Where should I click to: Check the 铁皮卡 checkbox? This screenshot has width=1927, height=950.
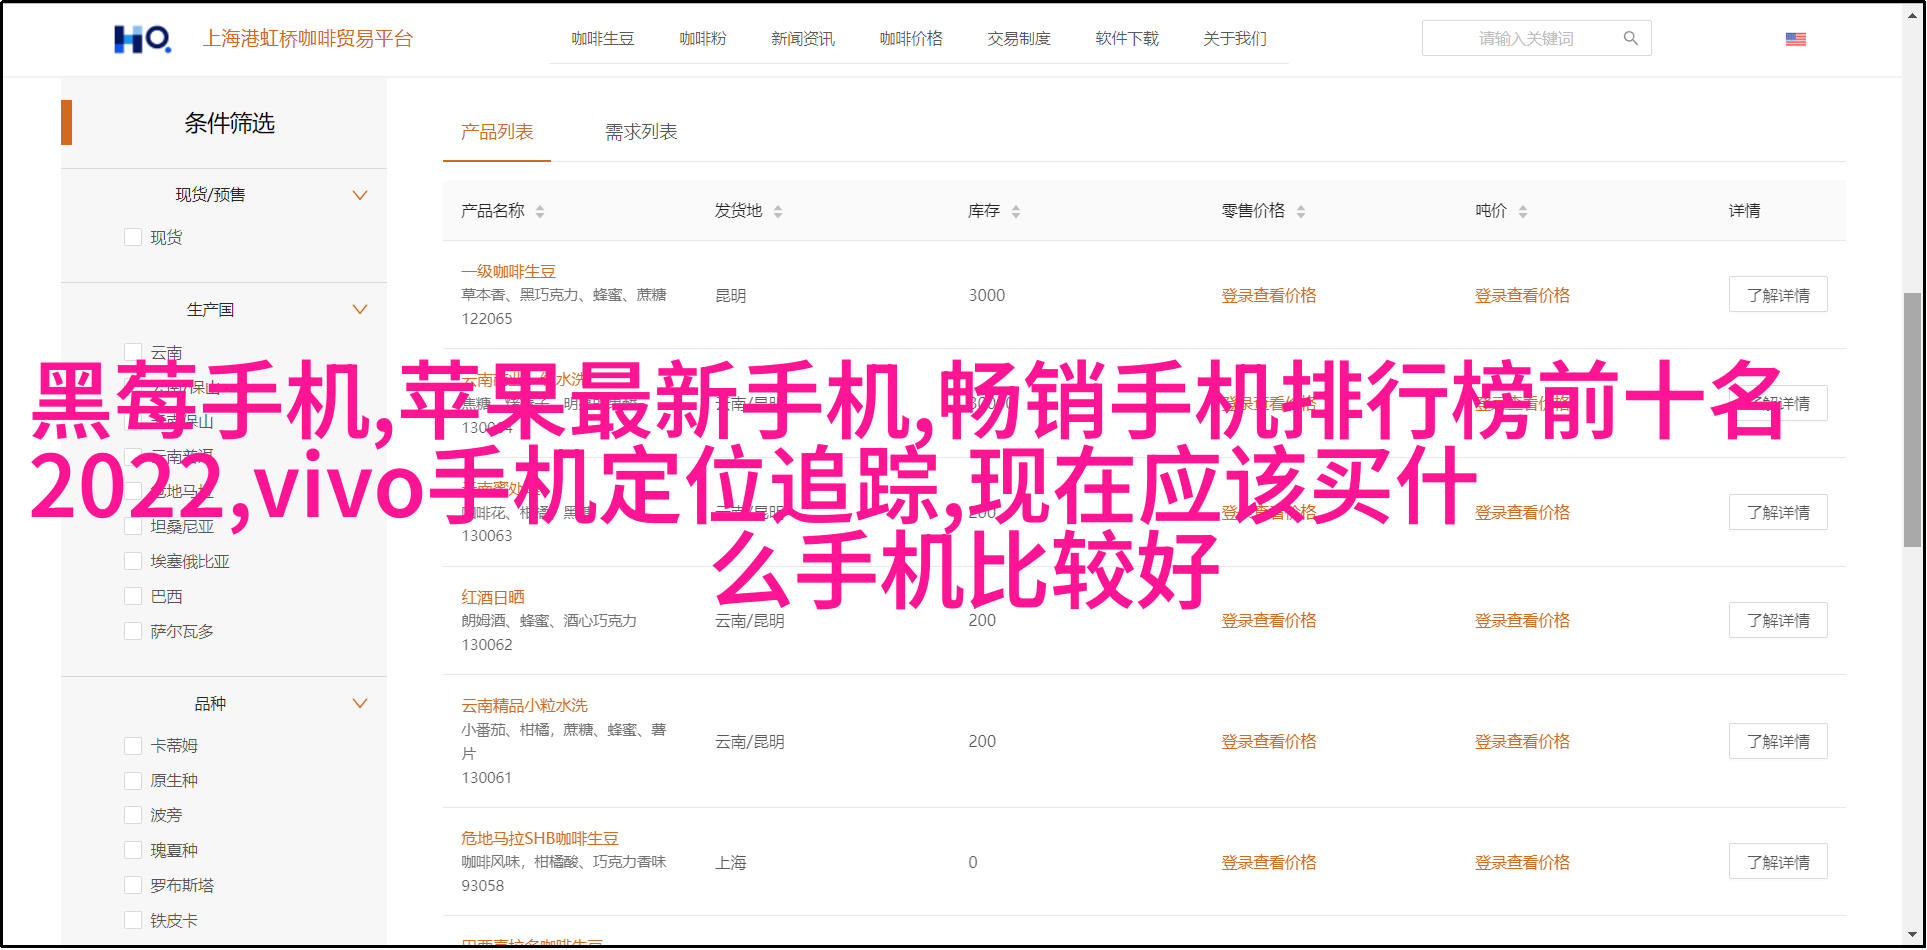coord(133,920)
